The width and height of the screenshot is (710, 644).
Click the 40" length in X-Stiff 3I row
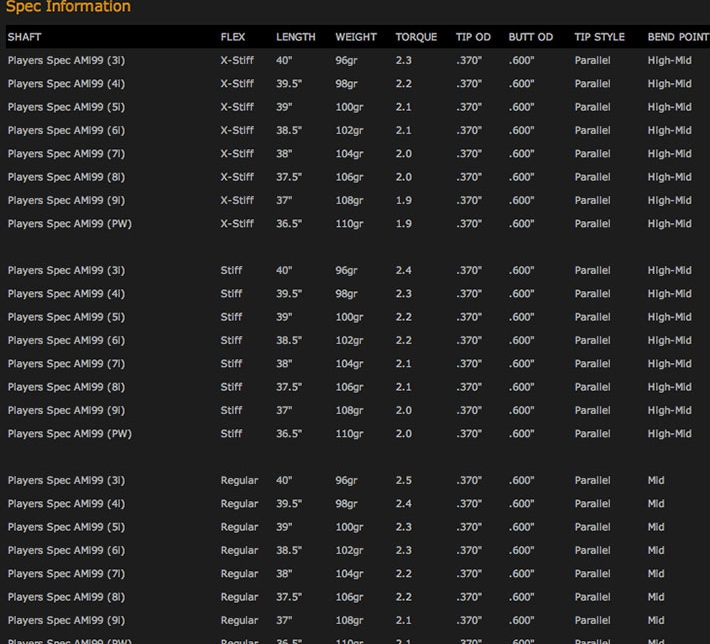click(x=284, y=60)
